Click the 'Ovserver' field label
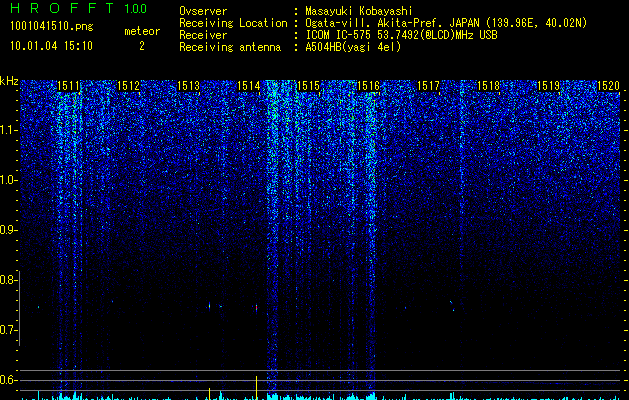This screenshot has width=629, height=400. click(x=203, y=11)
